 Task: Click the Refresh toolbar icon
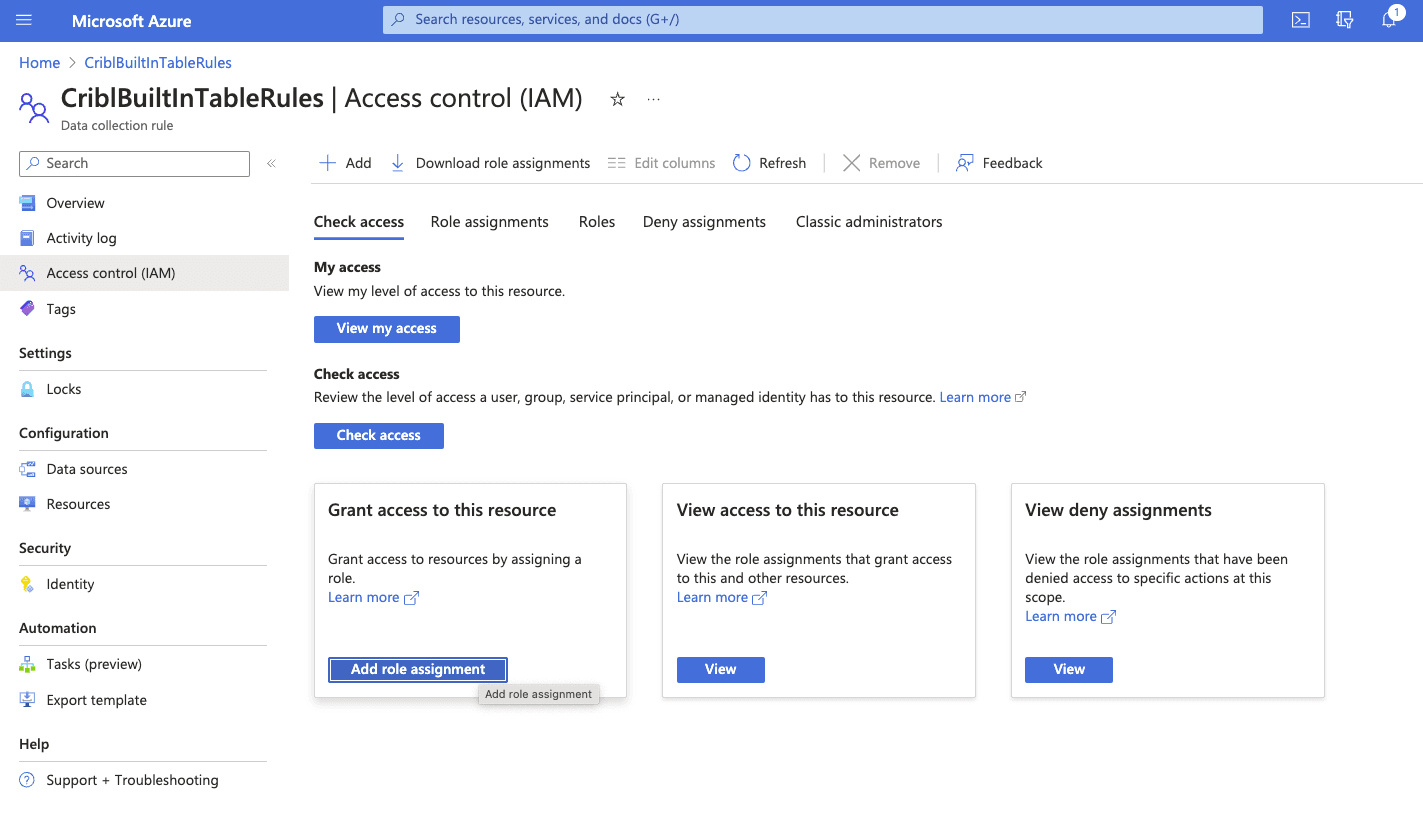pos(741,163)
